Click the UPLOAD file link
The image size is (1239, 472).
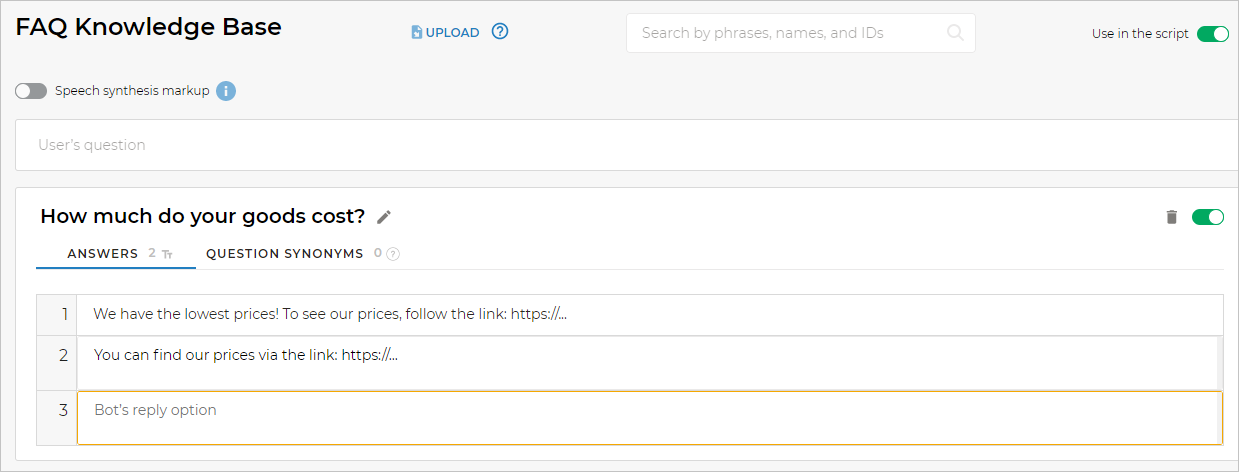coord(446,33)
